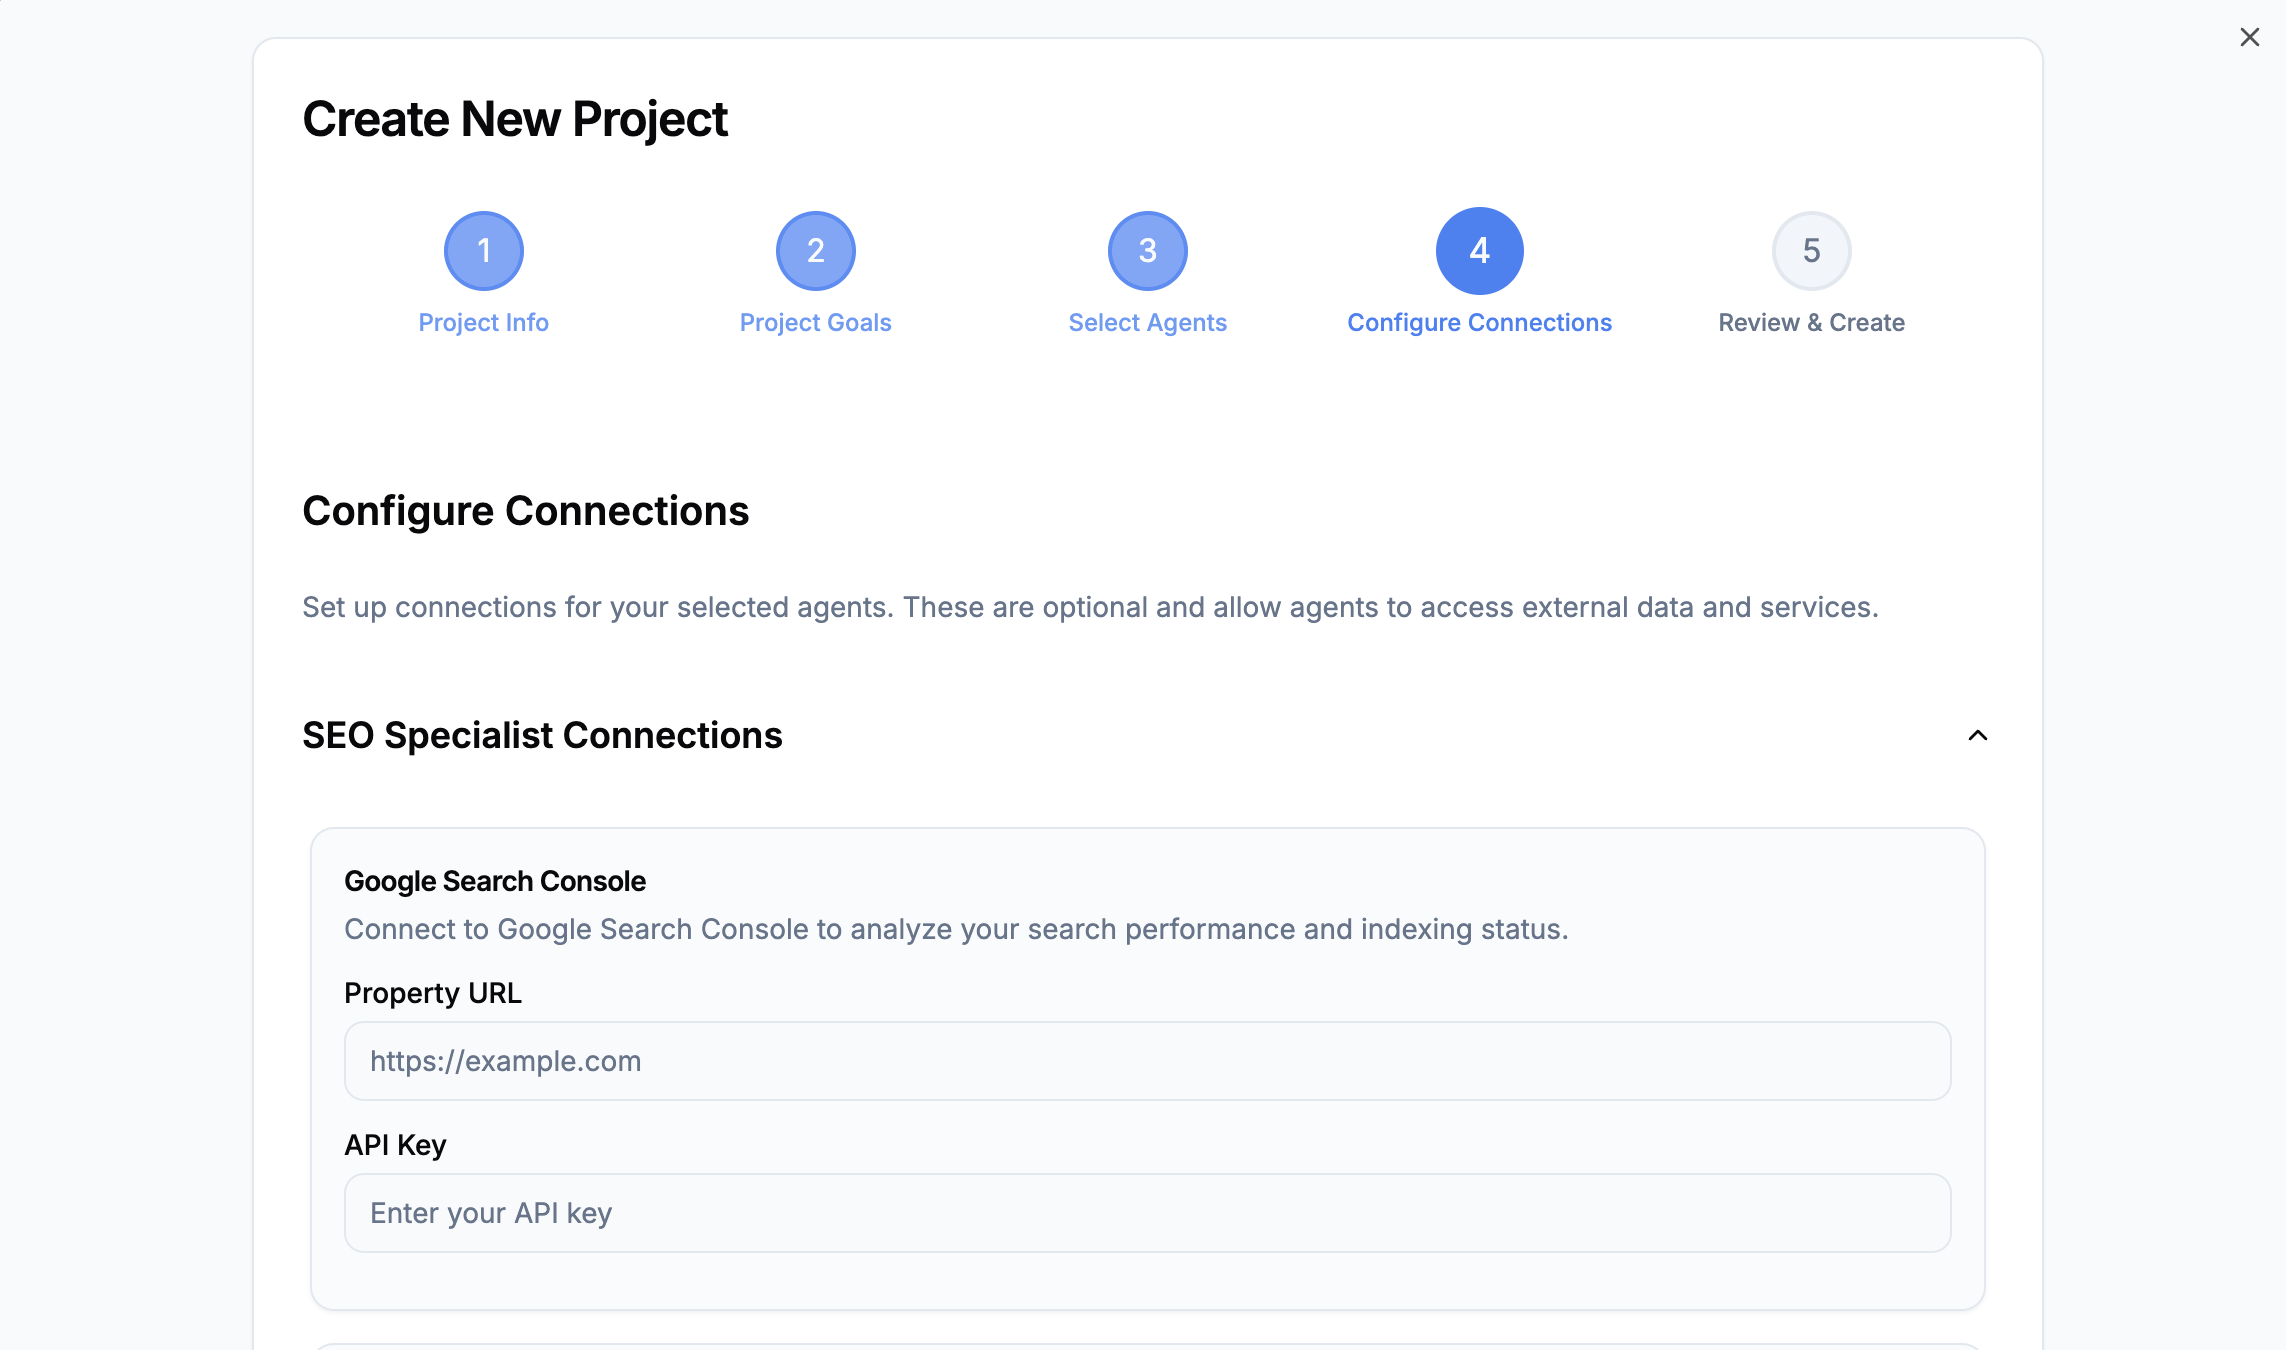The height and width of the screenshot is (1350, 2286).
Task: Click the https://example.com placeholder field
Action: (1146, 1061)
